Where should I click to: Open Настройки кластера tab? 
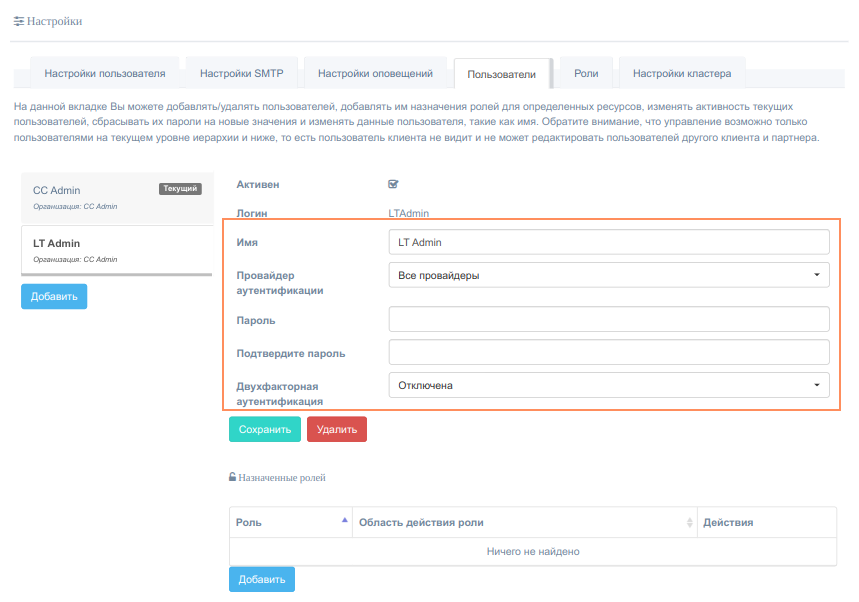pyautogui.click(x=681, y=73)
